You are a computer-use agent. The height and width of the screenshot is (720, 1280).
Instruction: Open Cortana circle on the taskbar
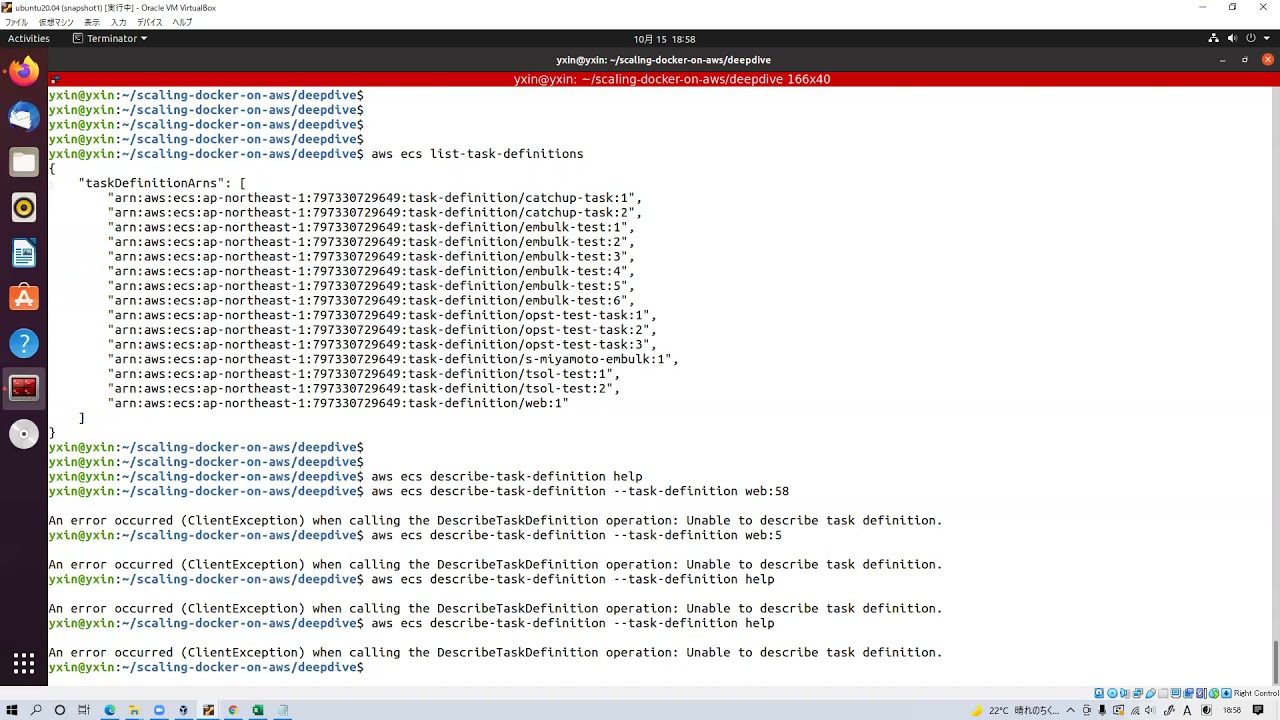pos(60,710)
